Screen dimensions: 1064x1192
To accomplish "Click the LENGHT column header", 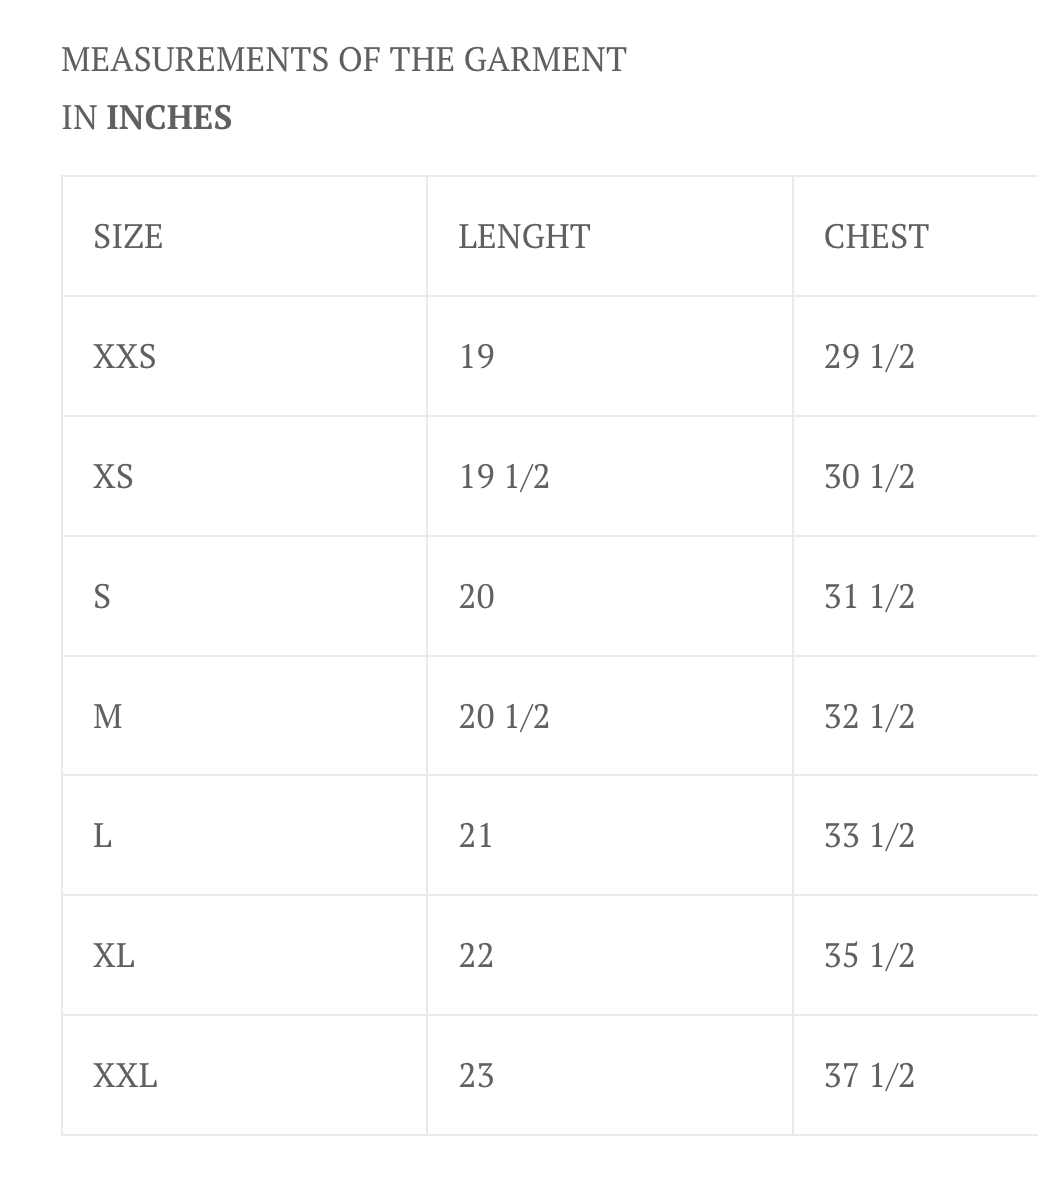I will pyautogui.click(x=524, y=237).
